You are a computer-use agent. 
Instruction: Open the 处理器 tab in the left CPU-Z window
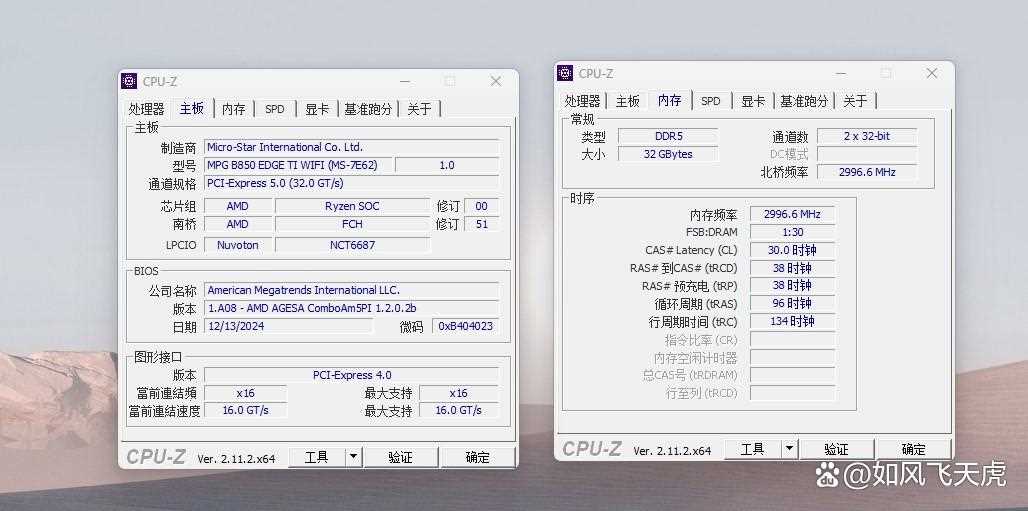pyautogui.click(x=146, y=109)
